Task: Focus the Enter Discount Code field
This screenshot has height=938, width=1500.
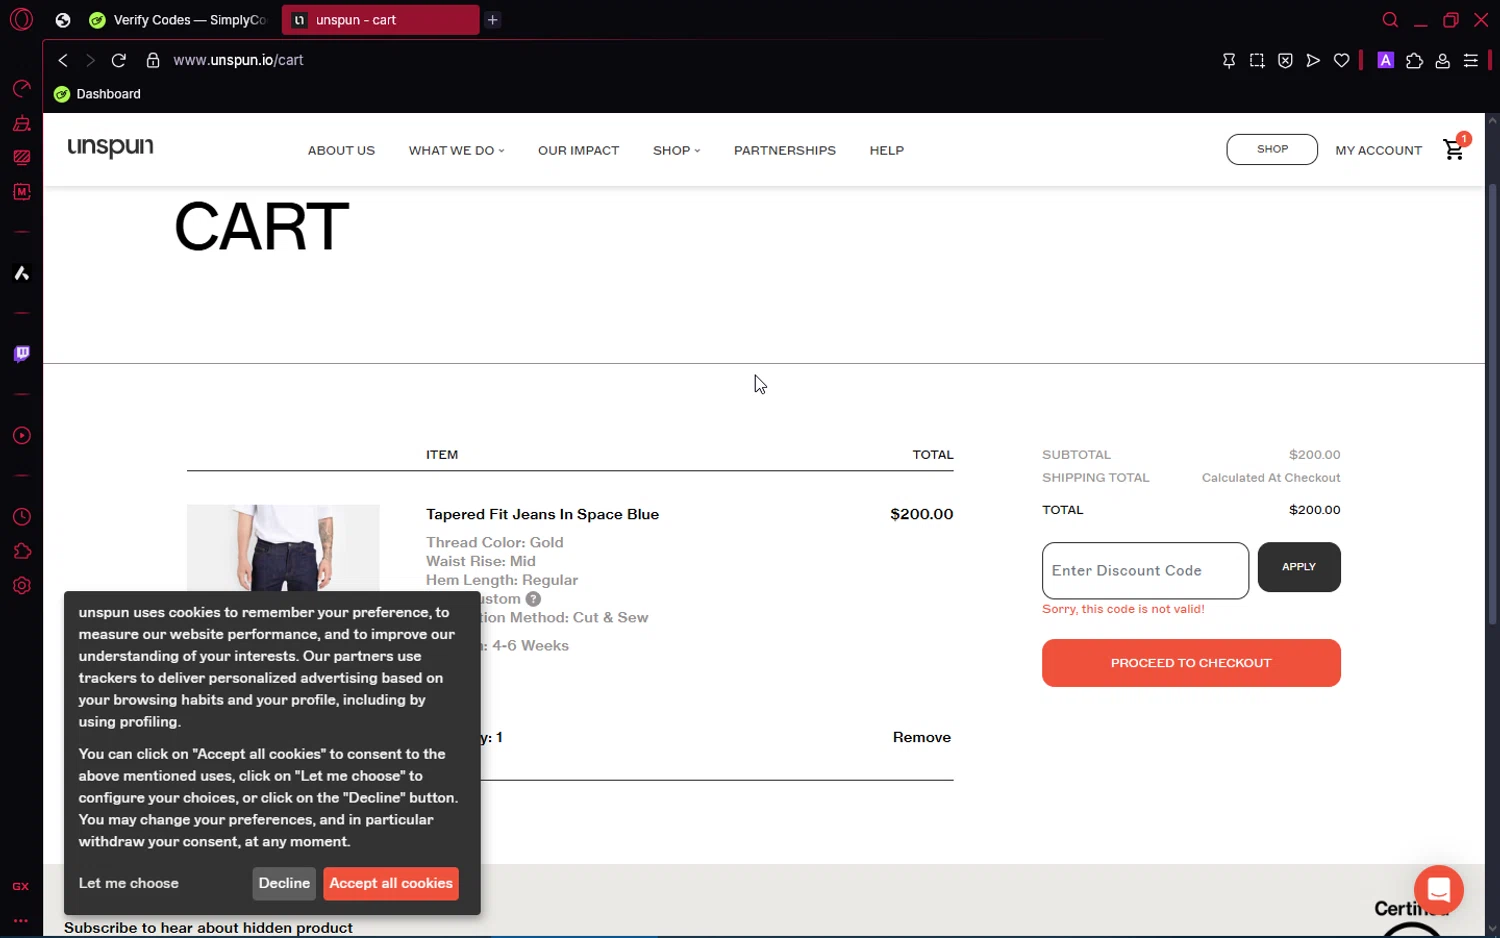Action: coord(1145,571)
